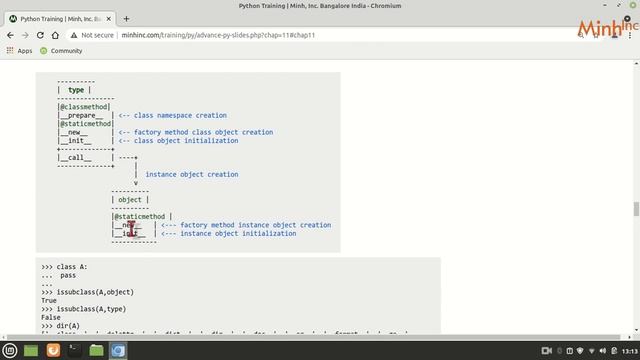Viewport: 640px width, 360px height.
Task: Click the '__prepare__' method text
Action: click(82, 116)
